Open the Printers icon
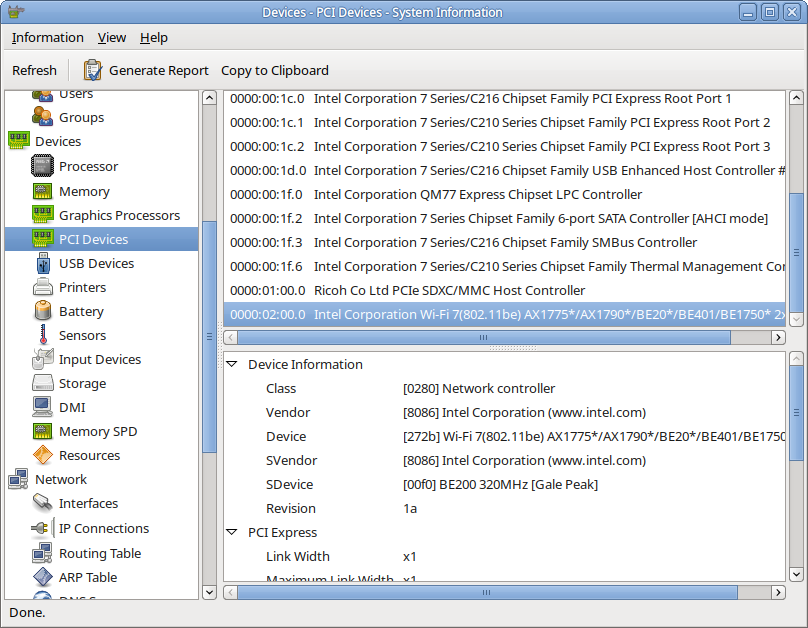This screenshot has width=808, height=628. coord(43,287)
